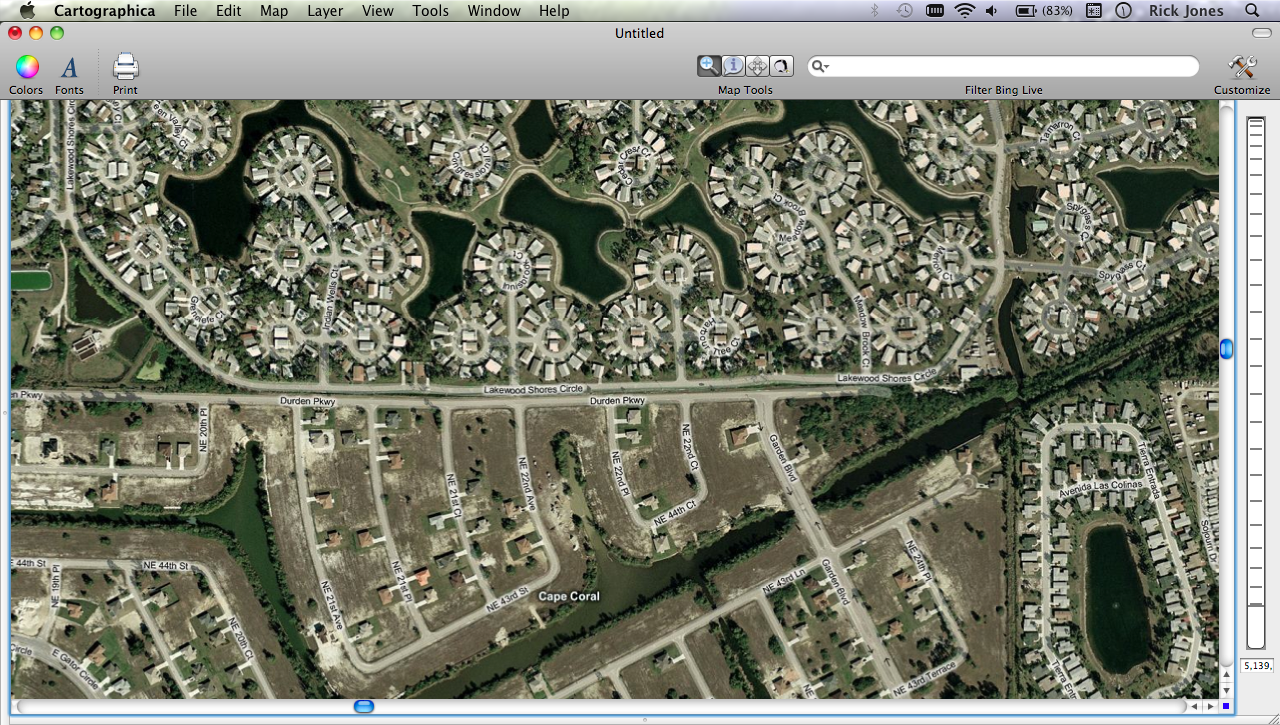The image size is (1280, 725).
Task: Open the Layer menu
Action: click(325, 11)
